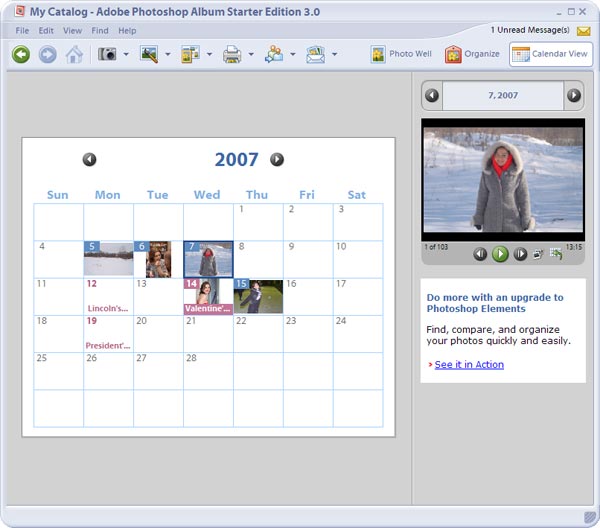Image resolution: width=600 pixels, height=528 pixels.
Task: Expand the Create dropdown arrow
Action: [x=209, y=54]
